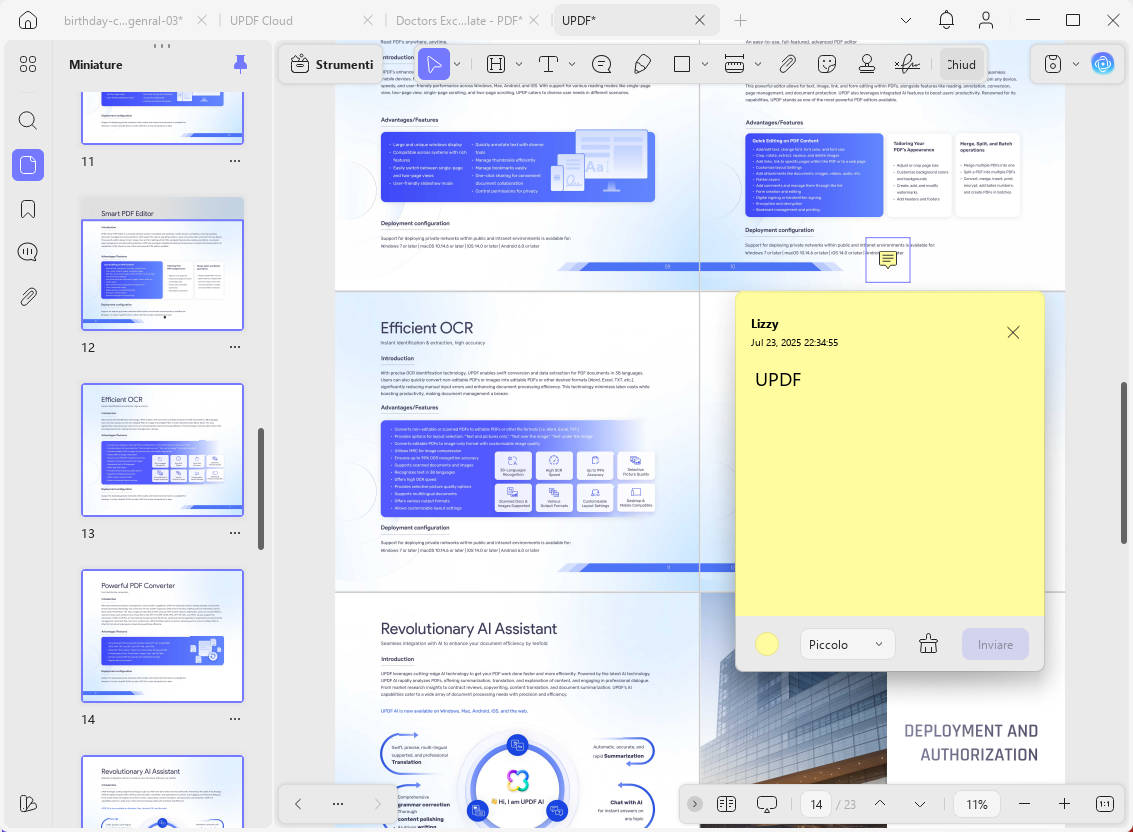The image size is (1133, 832).
Task: Switch to Doctors Exc...late PDF tab
Action: point(458,20)
